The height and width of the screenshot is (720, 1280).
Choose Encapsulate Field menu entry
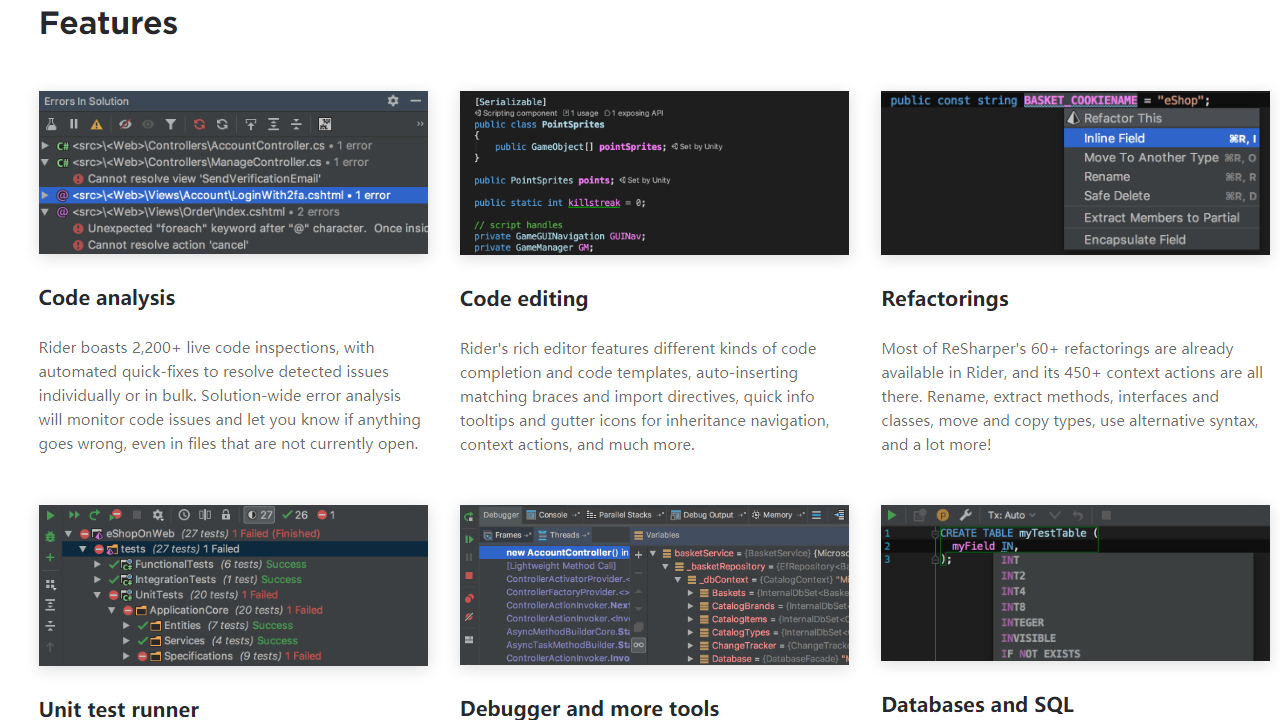click(1161, 239)
